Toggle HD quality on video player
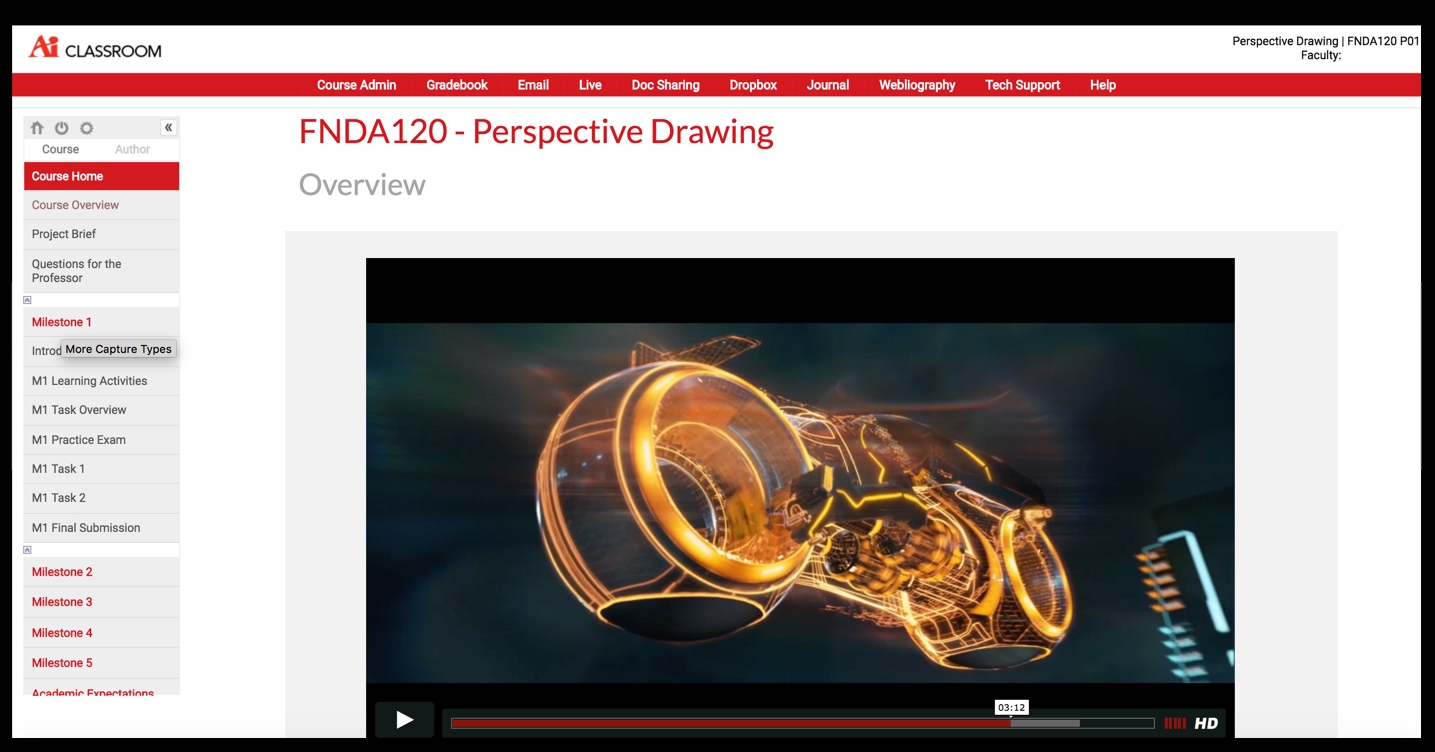 [x=1206, y=723]
